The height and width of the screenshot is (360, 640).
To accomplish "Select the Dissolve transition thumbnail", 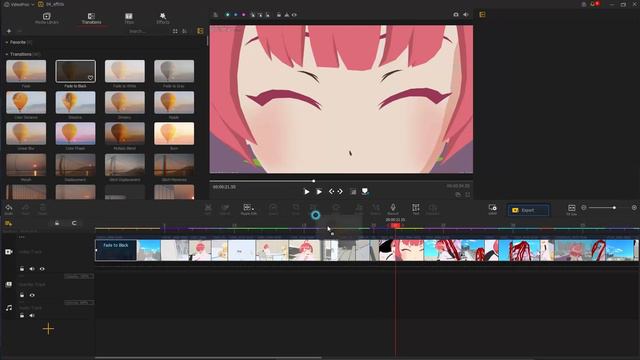I will (76, 102).
